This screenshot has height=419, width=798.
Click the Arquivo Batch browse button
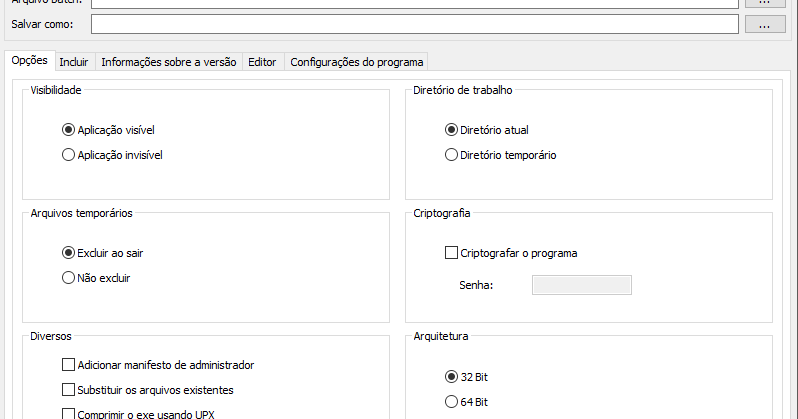[x=765, y=3]
